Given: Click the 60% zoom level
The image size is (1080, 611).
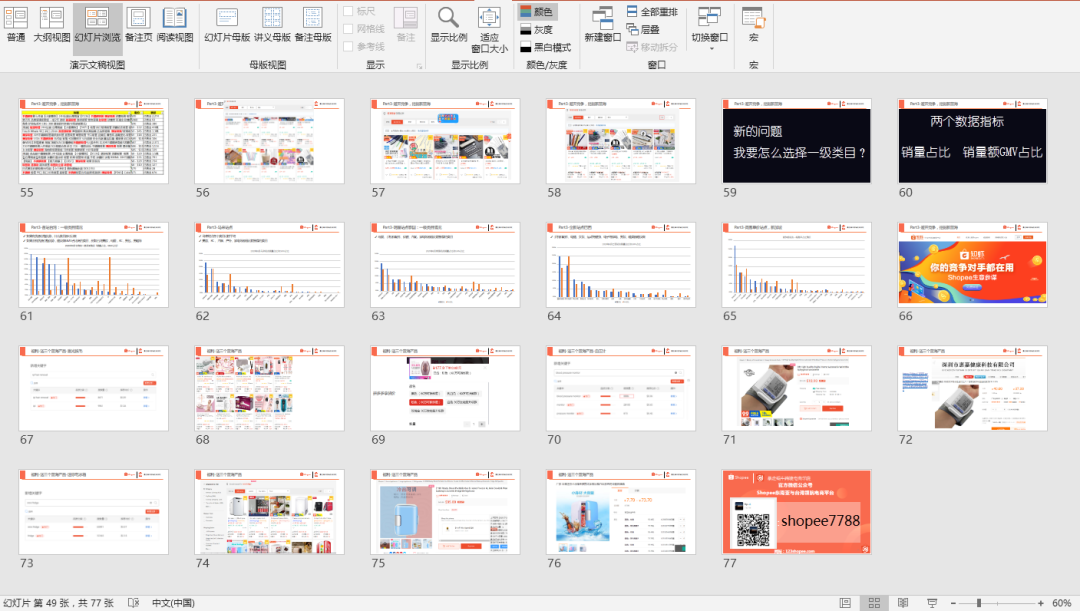Looking at the screenshot, I should 1061,603.
